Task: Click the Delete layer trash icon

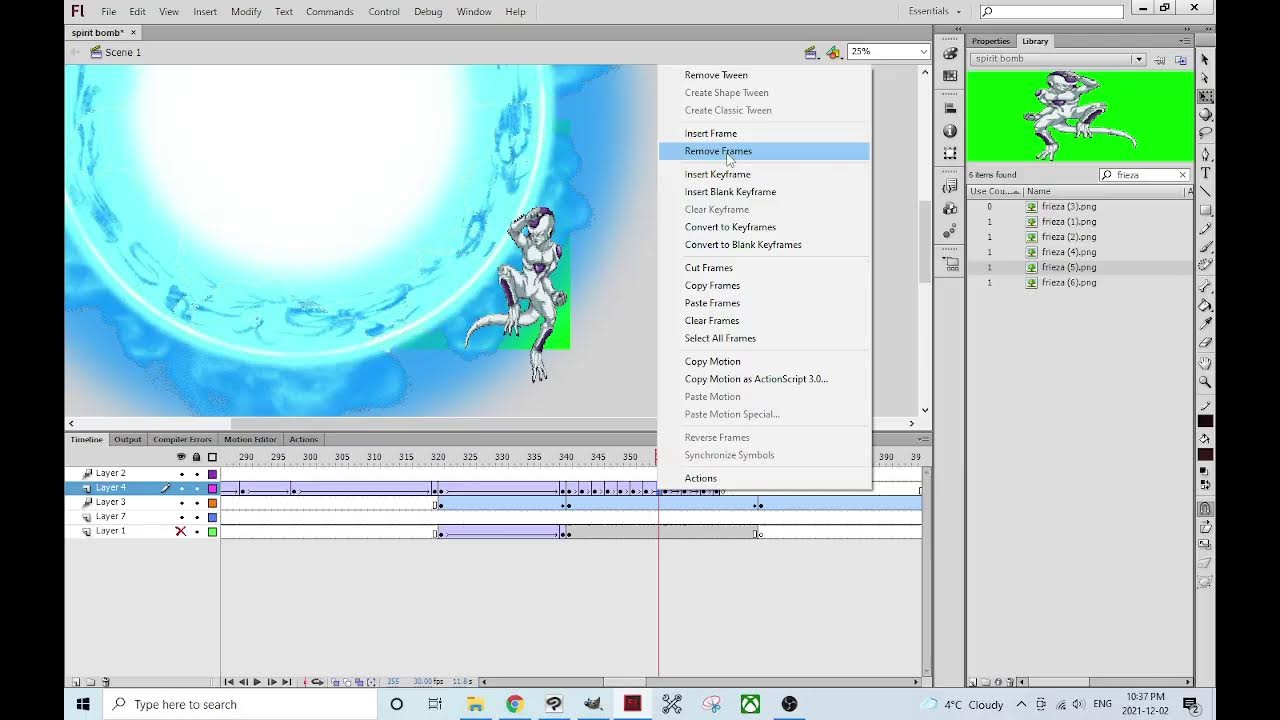Action: [105, 682]
